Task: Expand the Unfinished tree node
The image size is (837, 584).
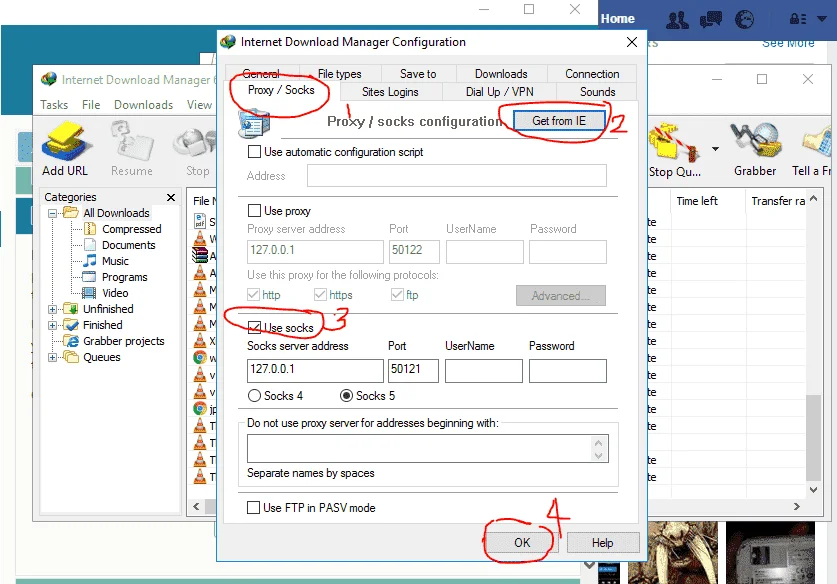Action: (52, 310)
